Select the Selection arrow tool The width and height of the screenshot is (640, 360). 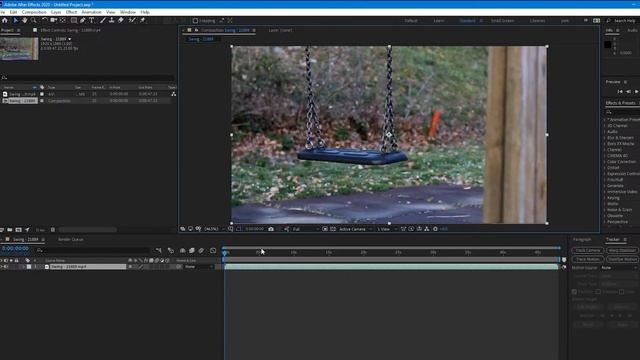tap(16, 20)
